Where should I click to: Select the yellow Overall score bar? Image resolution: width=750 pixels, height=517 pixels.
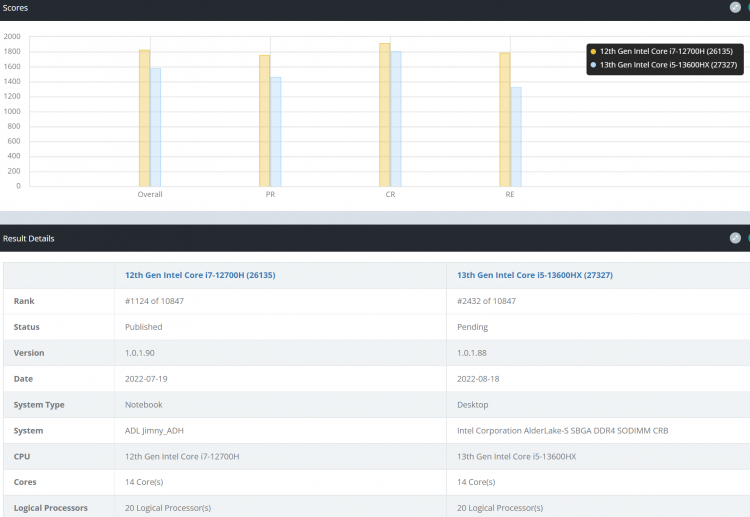click(144, 118)
